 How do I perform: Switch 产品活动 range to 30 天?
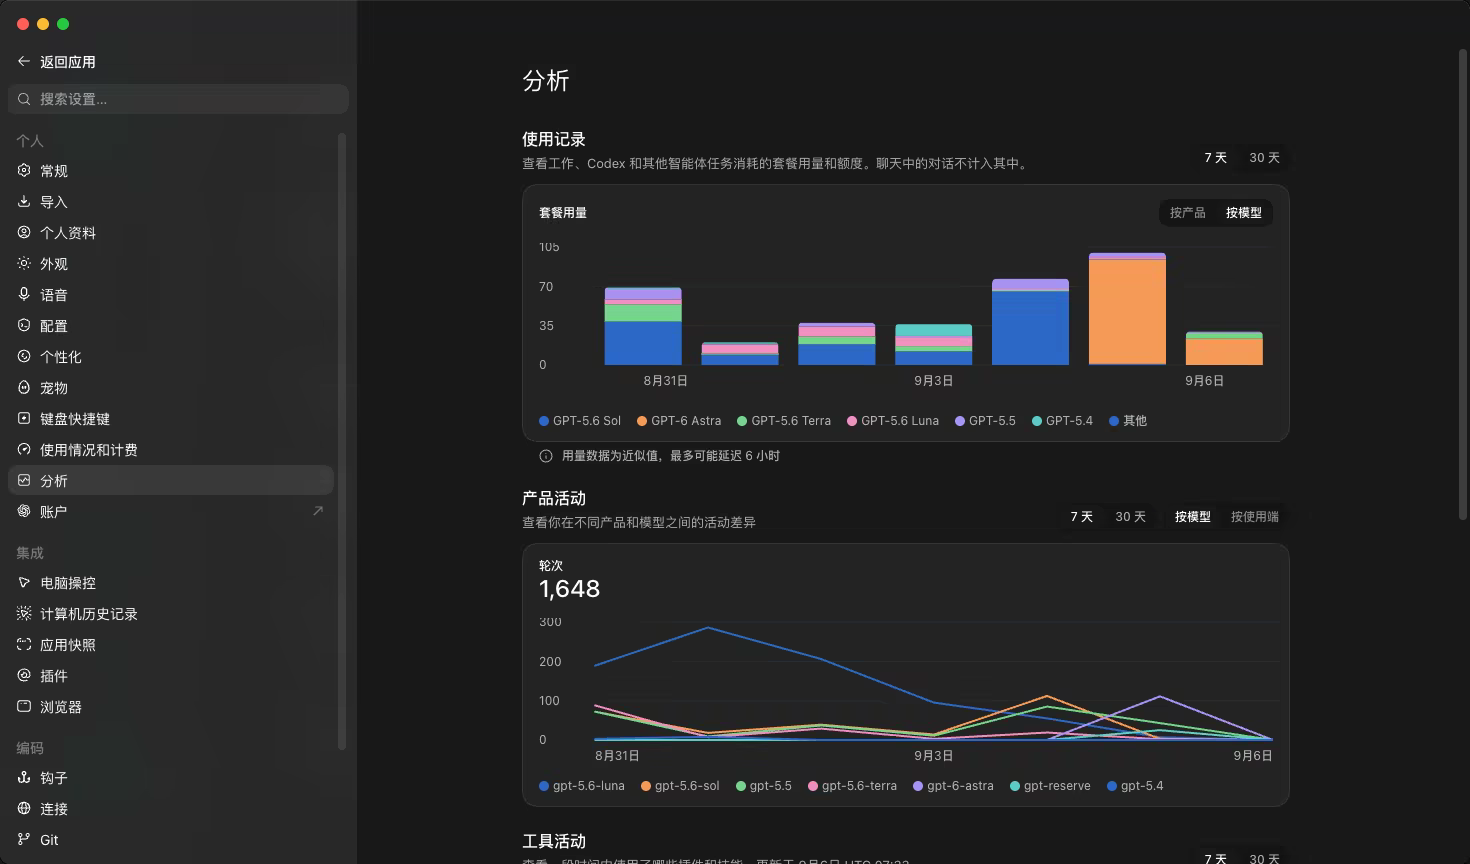(x=1130, y=517)
